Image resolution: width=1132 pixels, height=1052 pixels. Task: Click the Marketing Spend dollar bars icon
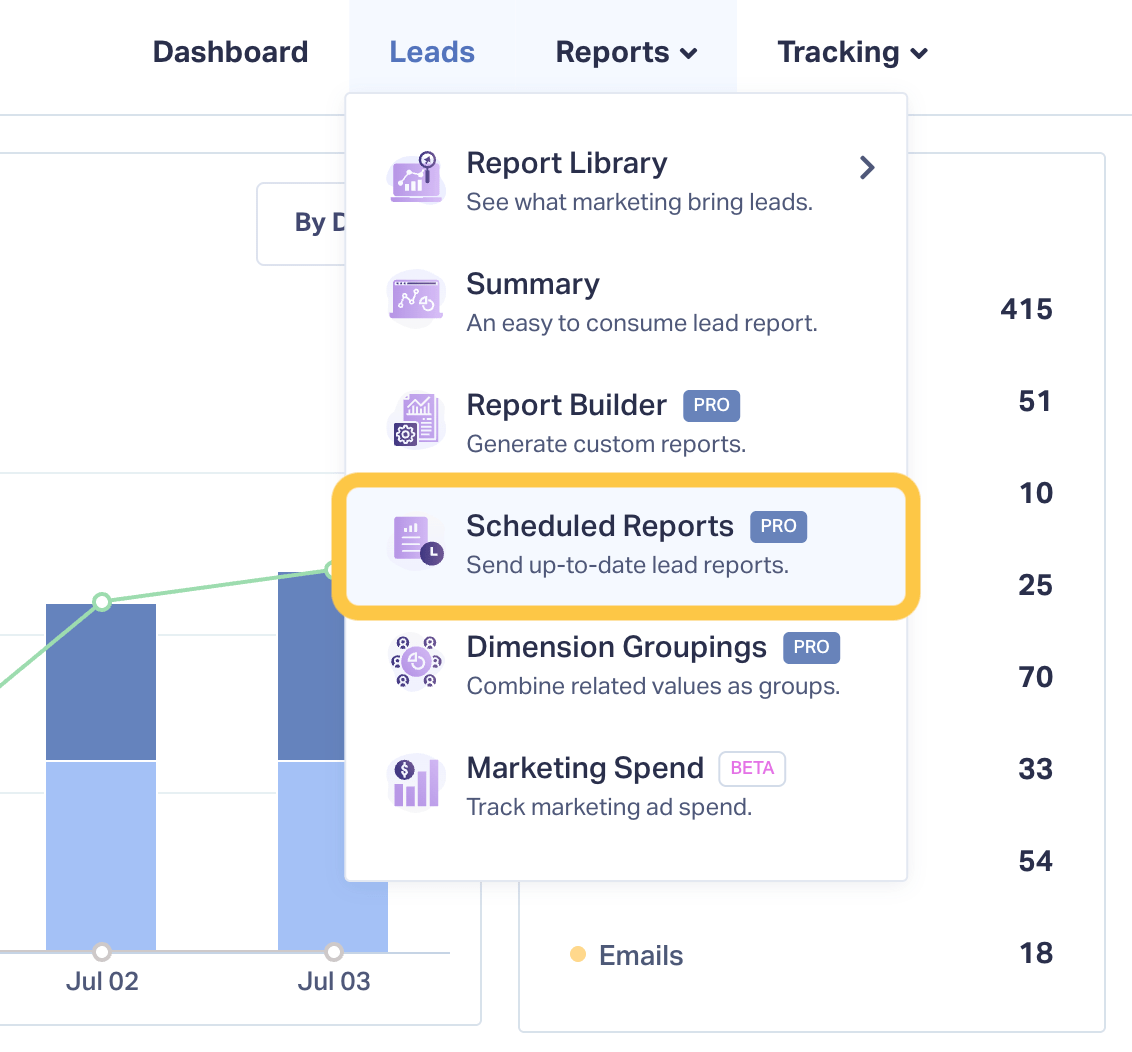417,783
